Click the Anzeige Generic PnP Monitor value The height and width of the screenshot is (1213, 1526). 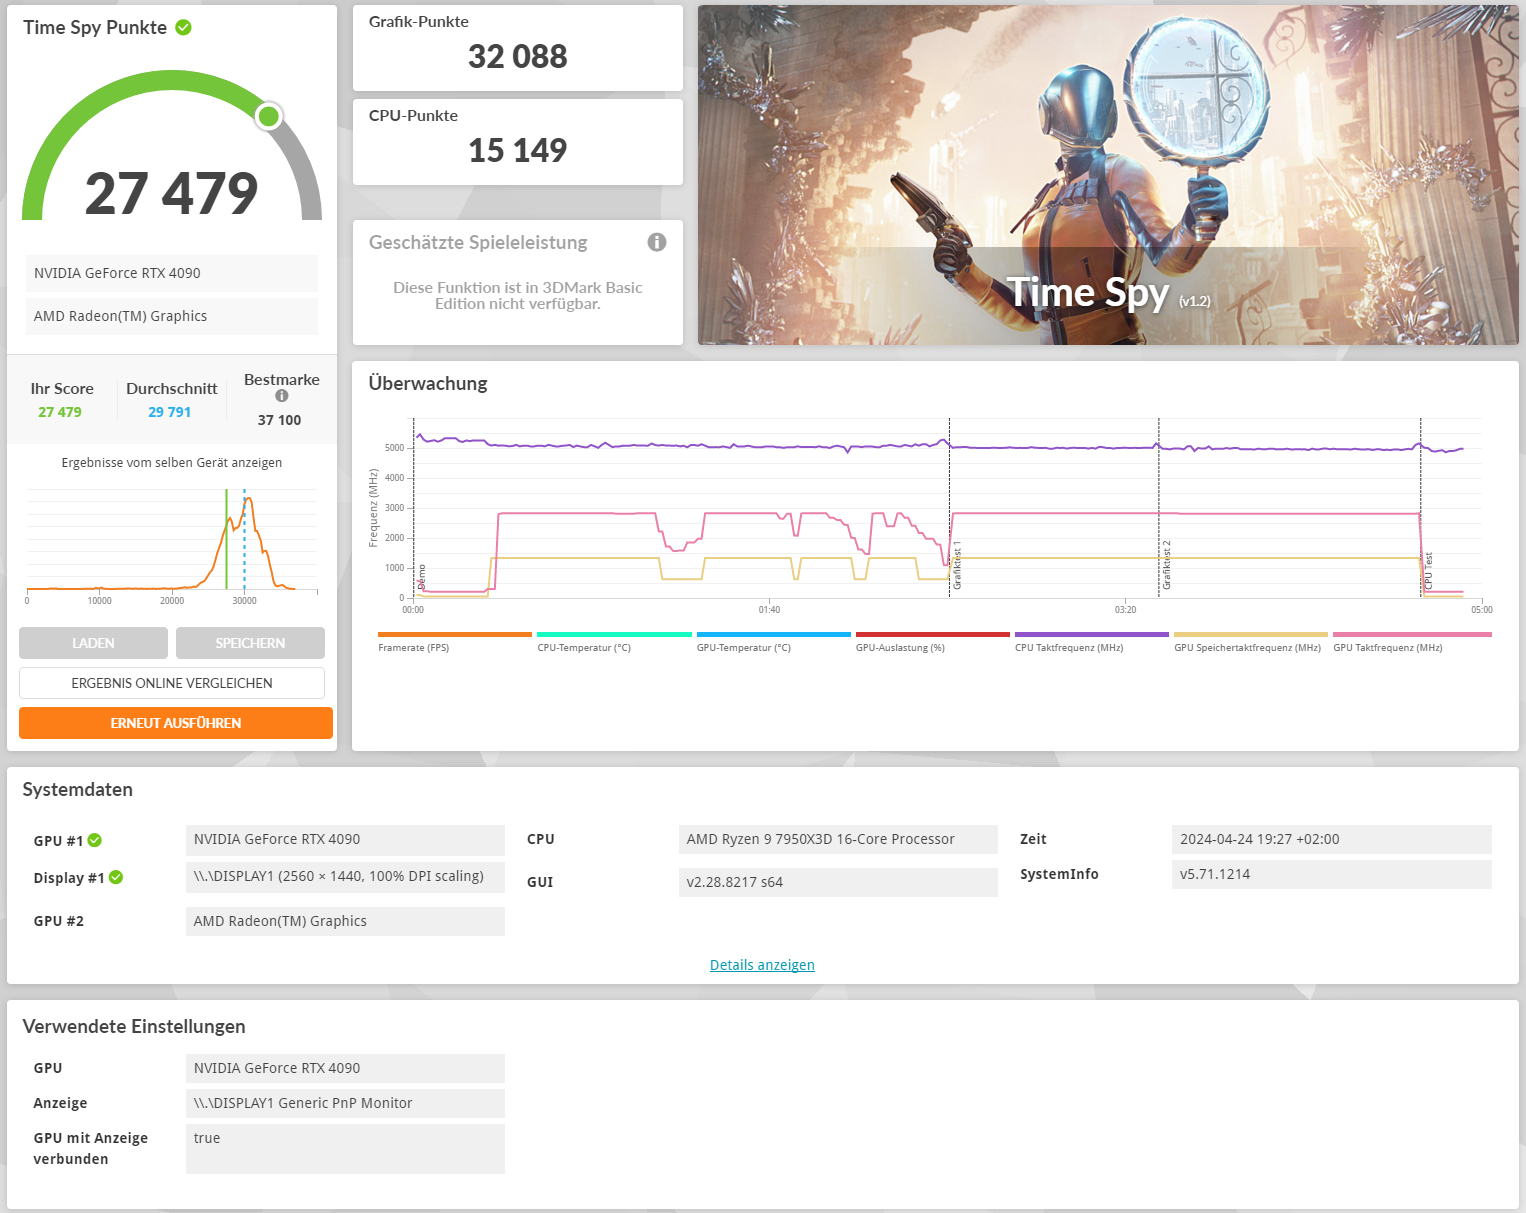click(x=345, y=1103)
